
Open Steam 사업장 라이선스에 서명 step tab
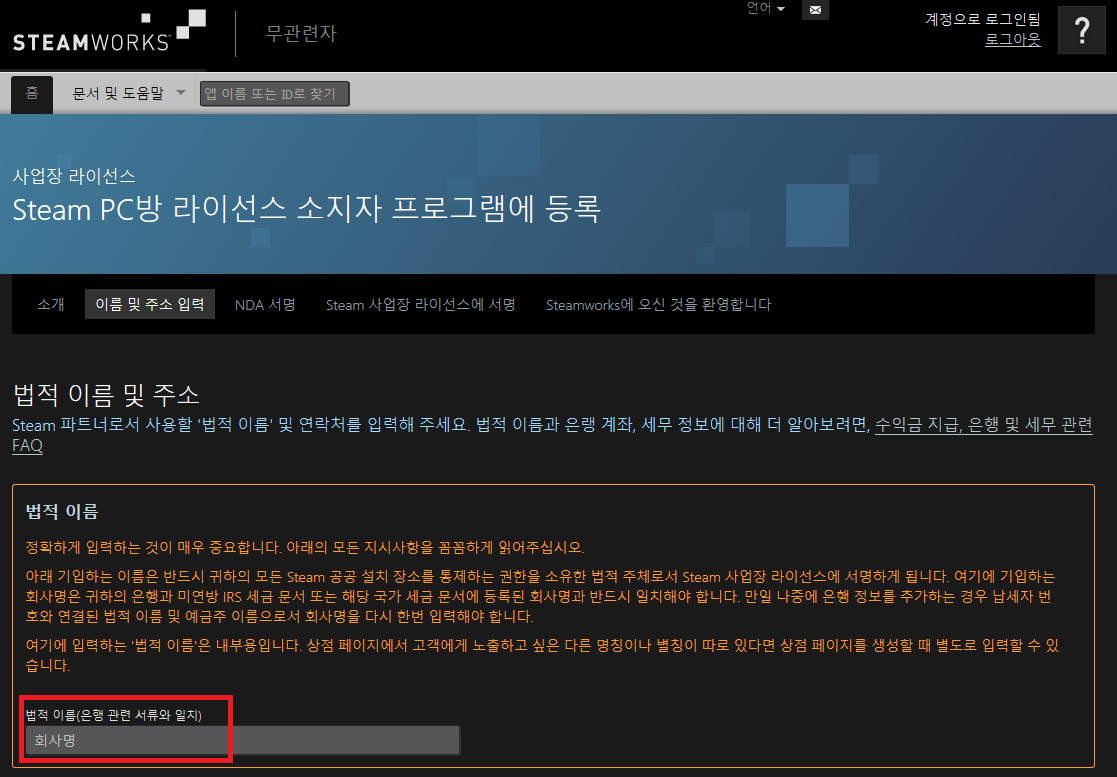[420, 304]
